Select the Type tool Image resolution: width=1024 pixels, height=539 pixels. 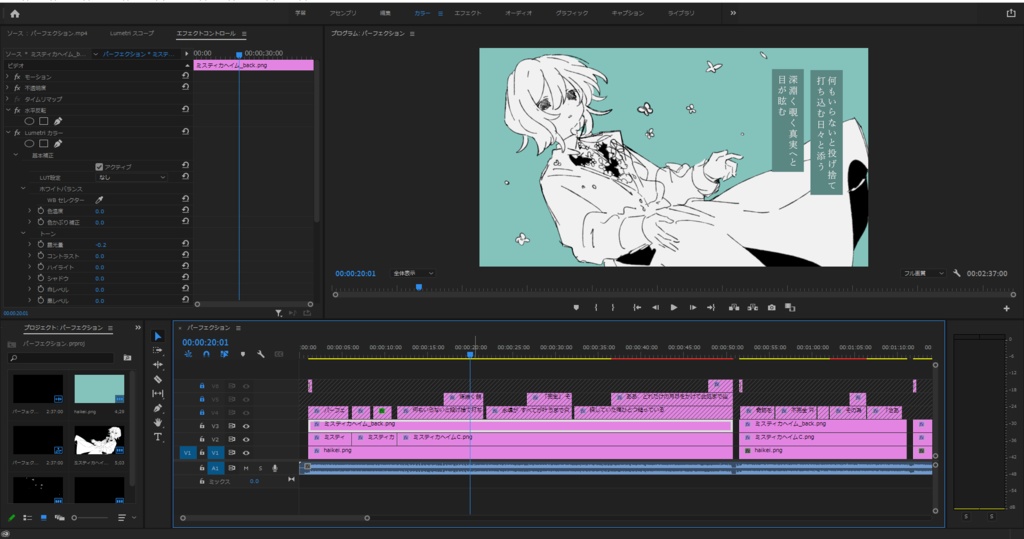click(157, 436)
